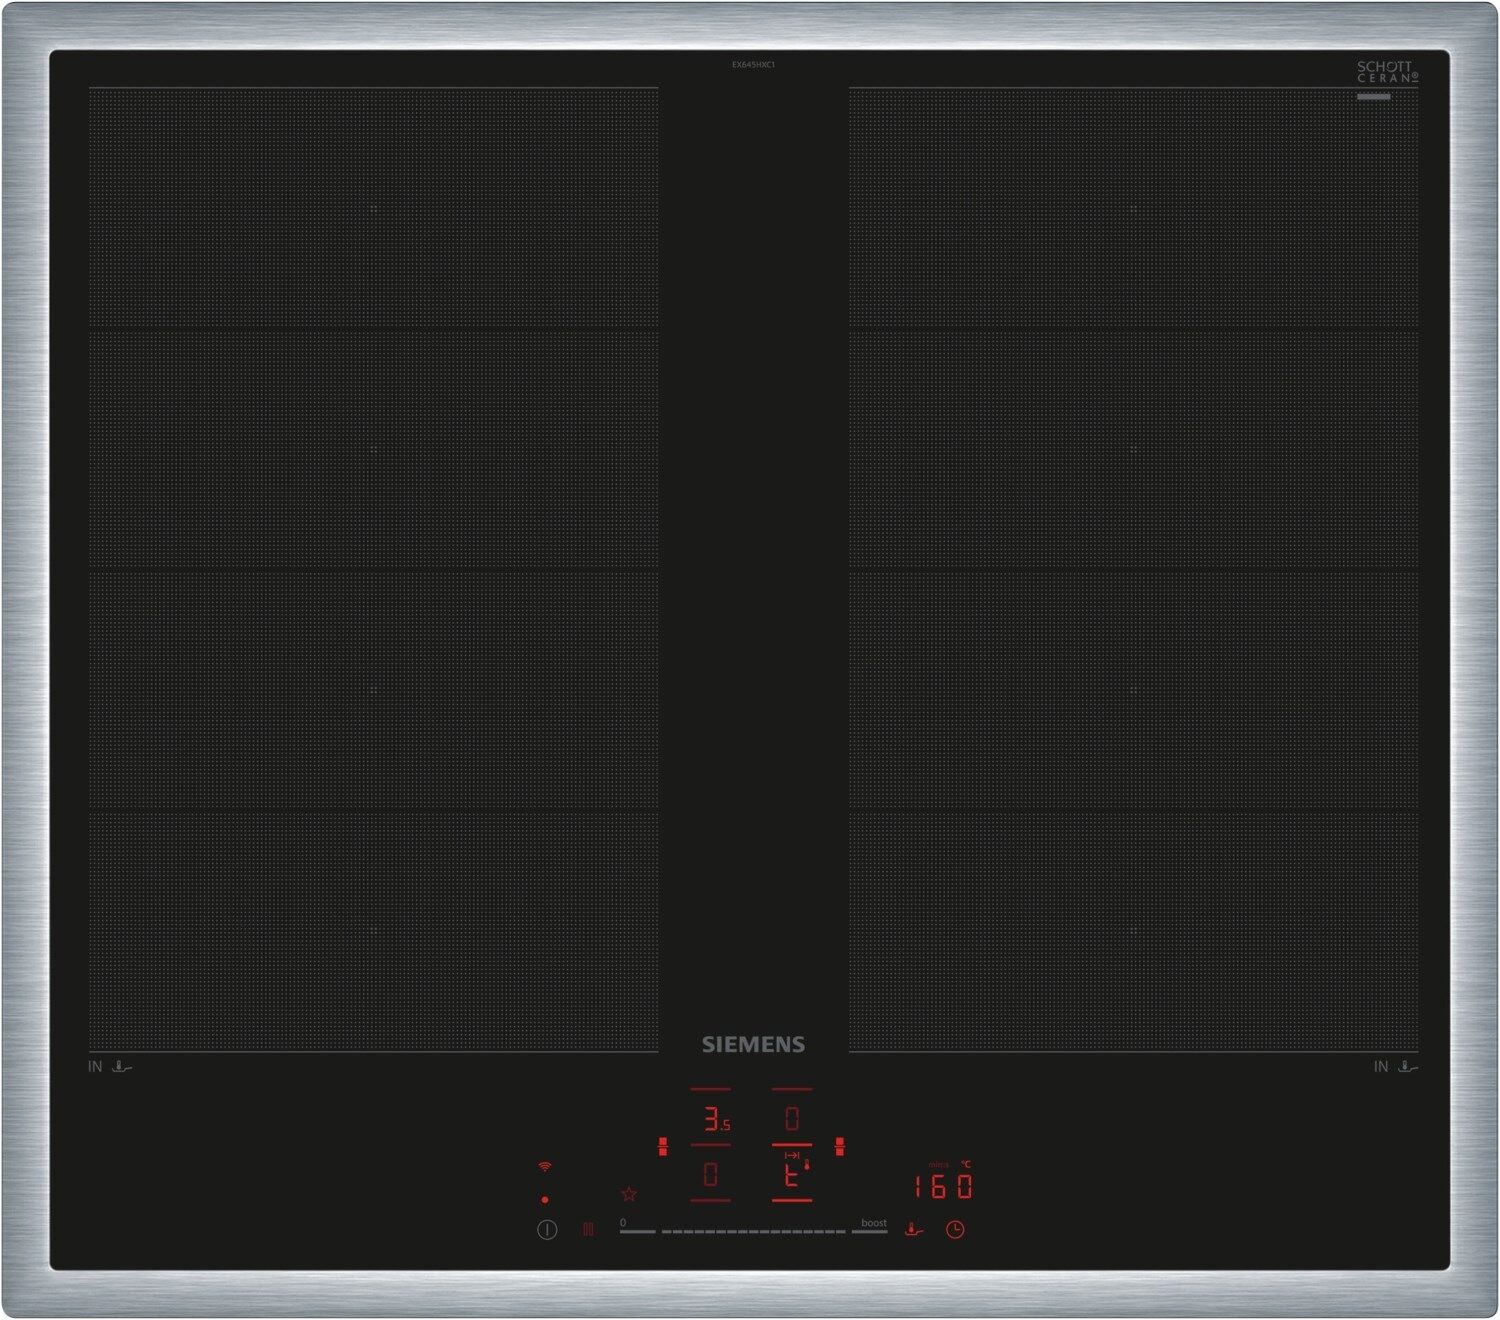Tap the right IN frying sensor marking
The width and height of the screenshot is (1500, 1320).
coord(1395,1067)
